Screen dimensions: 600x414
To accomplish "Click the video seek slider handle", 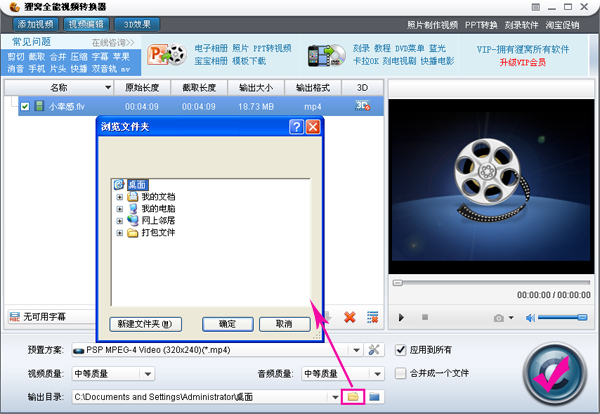I will pos(398,283).
